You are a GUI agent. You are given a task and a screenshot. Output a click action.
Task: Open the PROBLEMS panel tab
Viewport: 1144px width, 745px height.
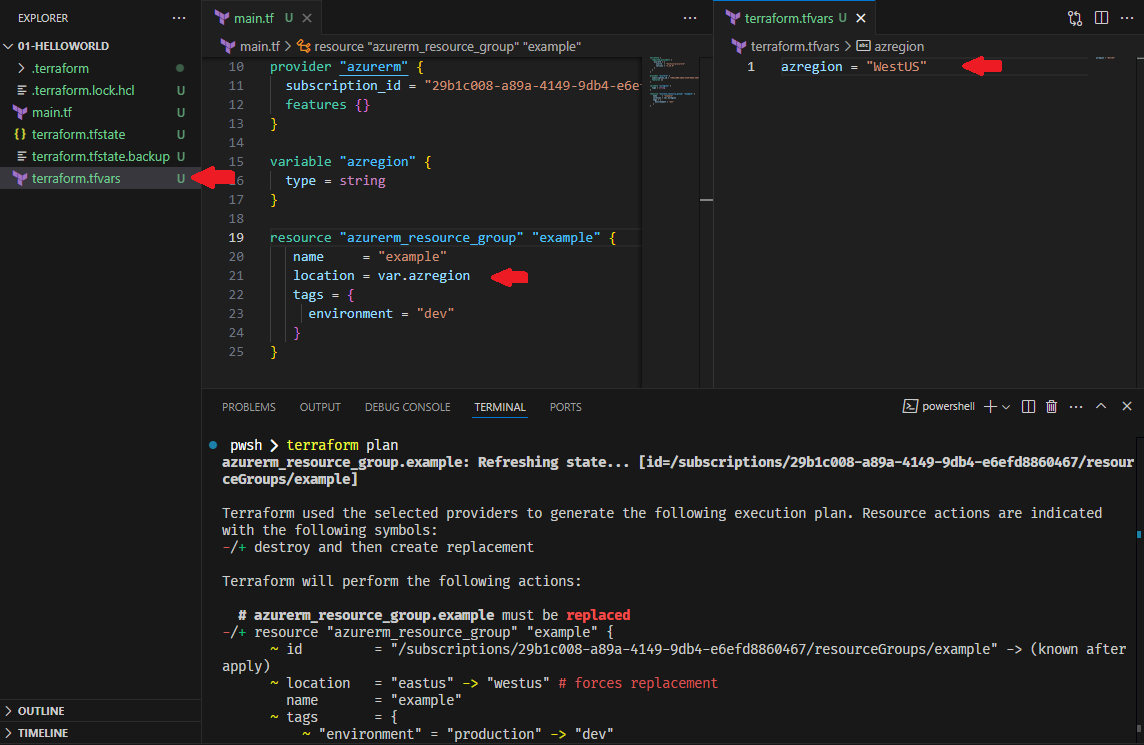[249, 406]
